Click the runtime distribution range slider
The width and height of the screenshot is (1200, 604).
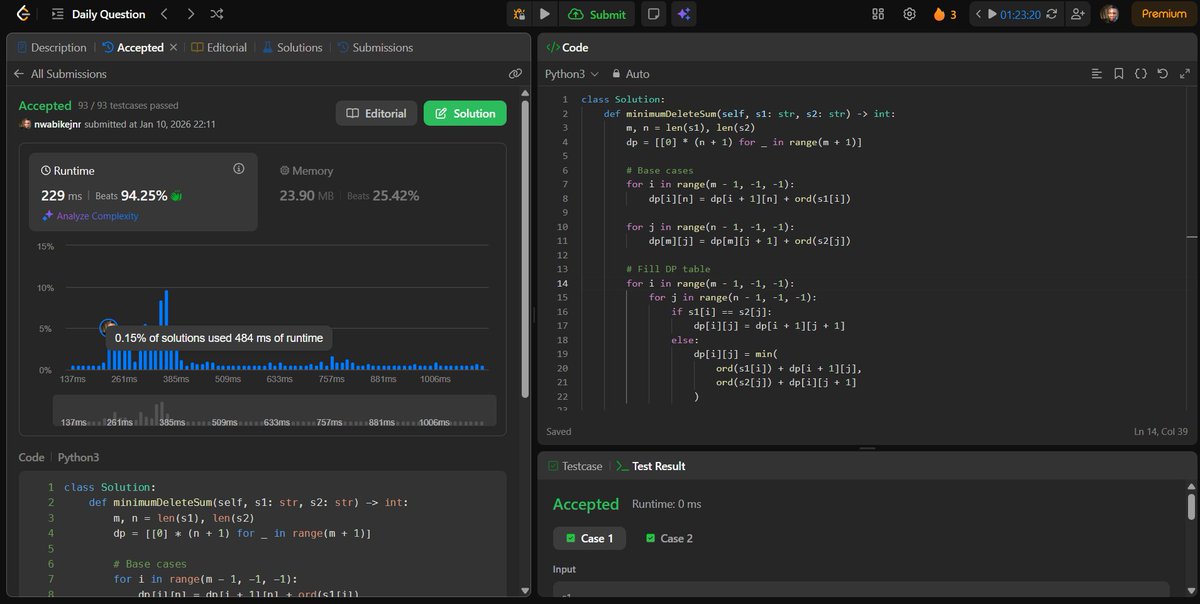274,411
